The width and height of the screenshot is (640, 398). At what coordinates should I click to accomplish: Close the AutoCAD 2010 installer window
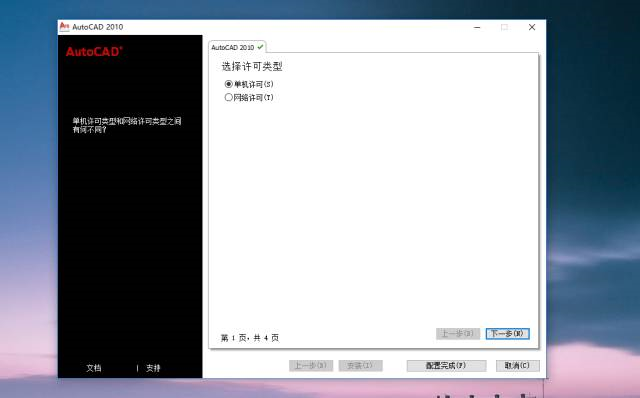tap(532, 27)
